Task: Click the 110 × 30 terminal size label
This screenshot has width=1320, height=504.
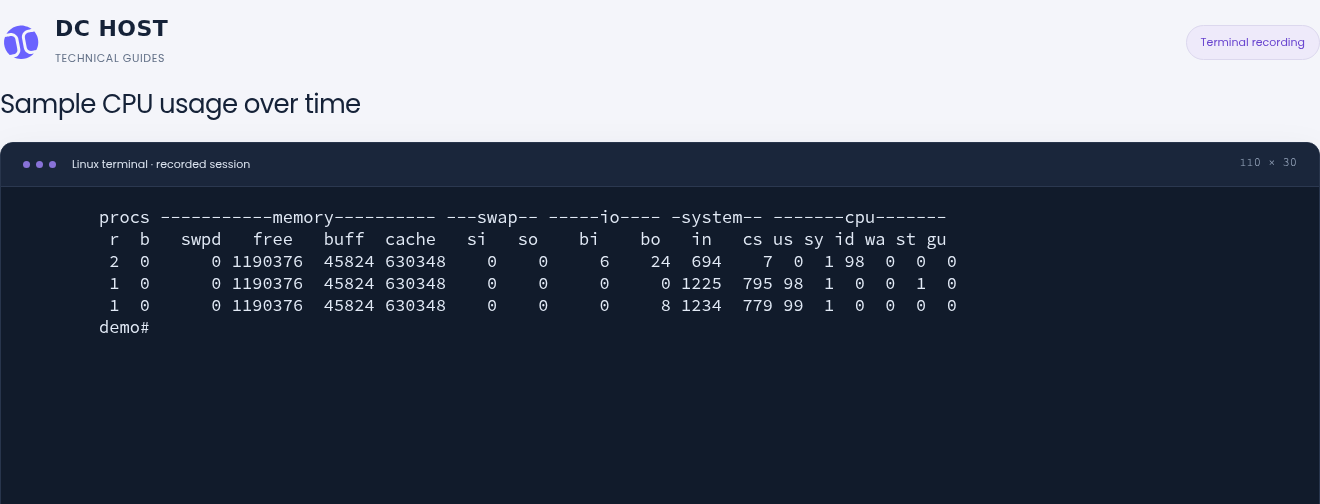Action: [1268, 163]
